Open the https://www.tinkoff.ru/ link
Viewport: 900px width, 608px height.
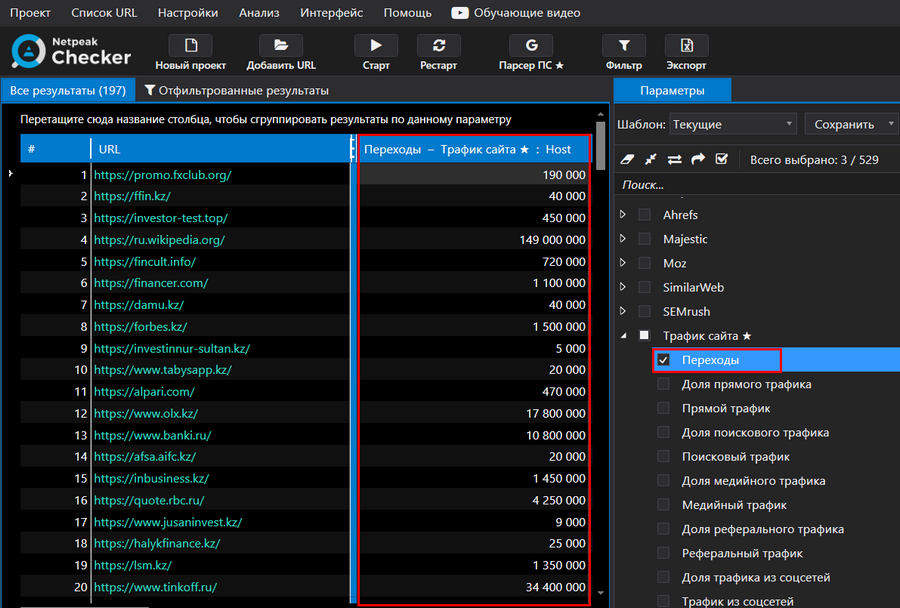155,587
